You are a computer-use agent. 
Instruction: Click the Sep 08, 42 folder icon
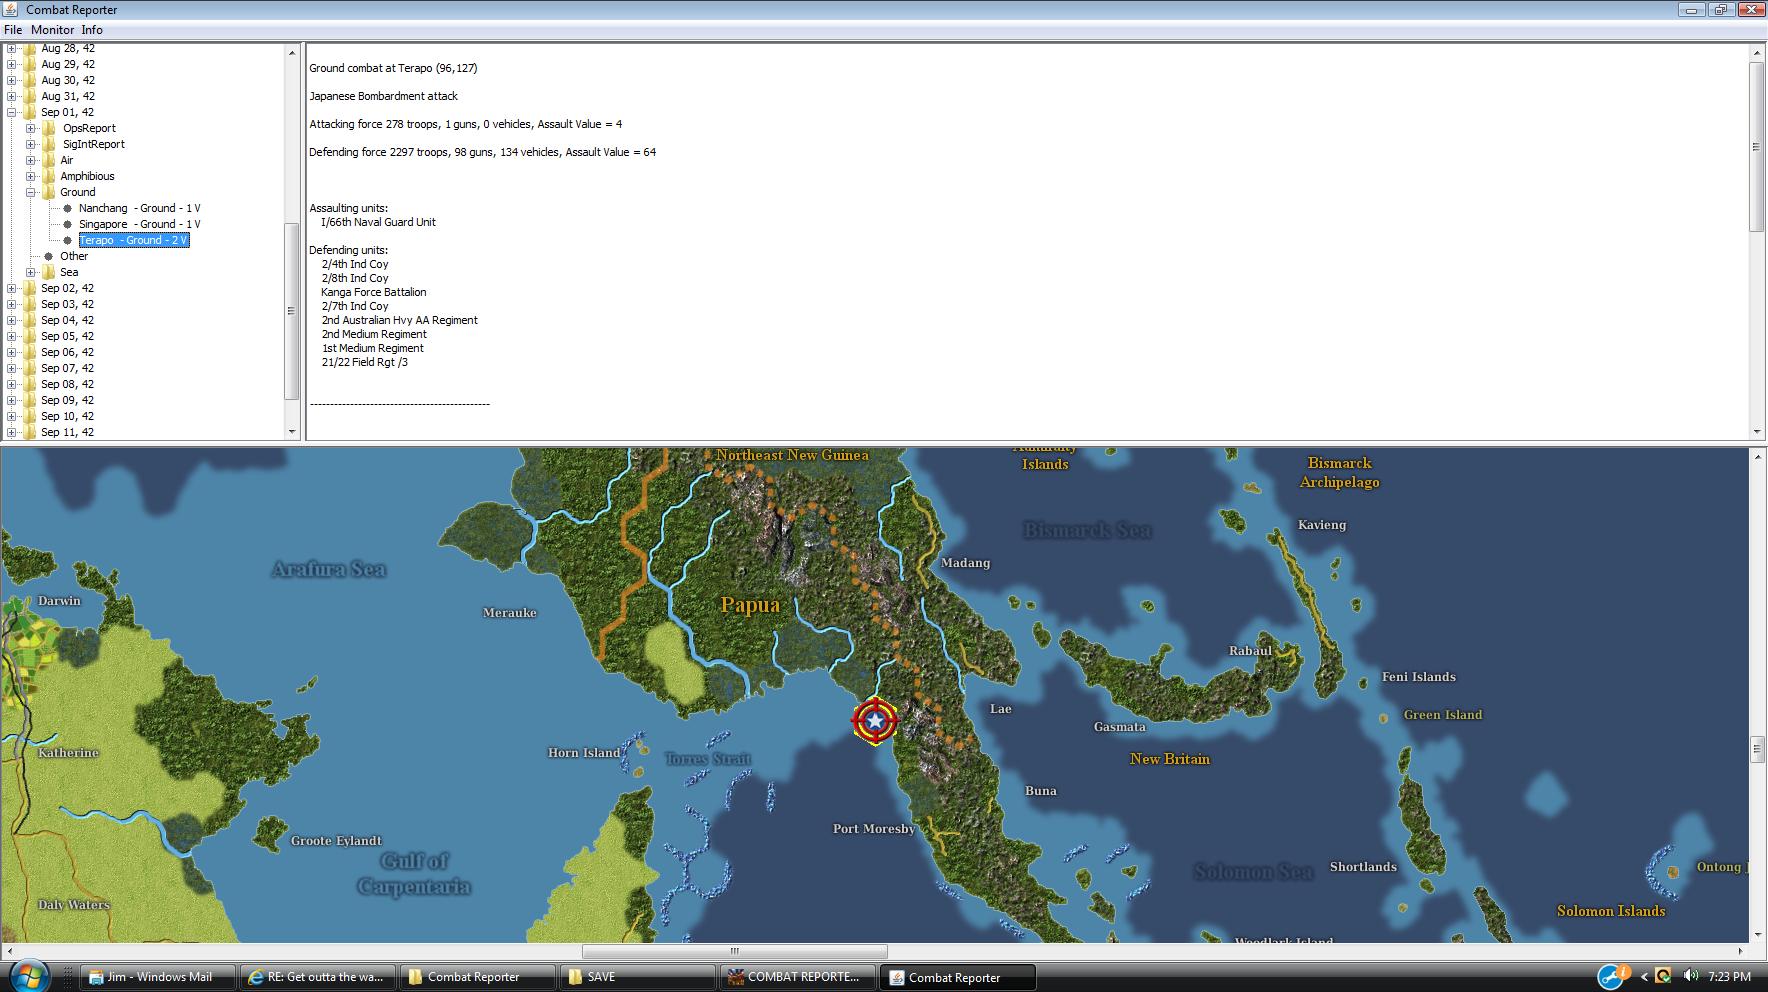click(x=29, y=384)
